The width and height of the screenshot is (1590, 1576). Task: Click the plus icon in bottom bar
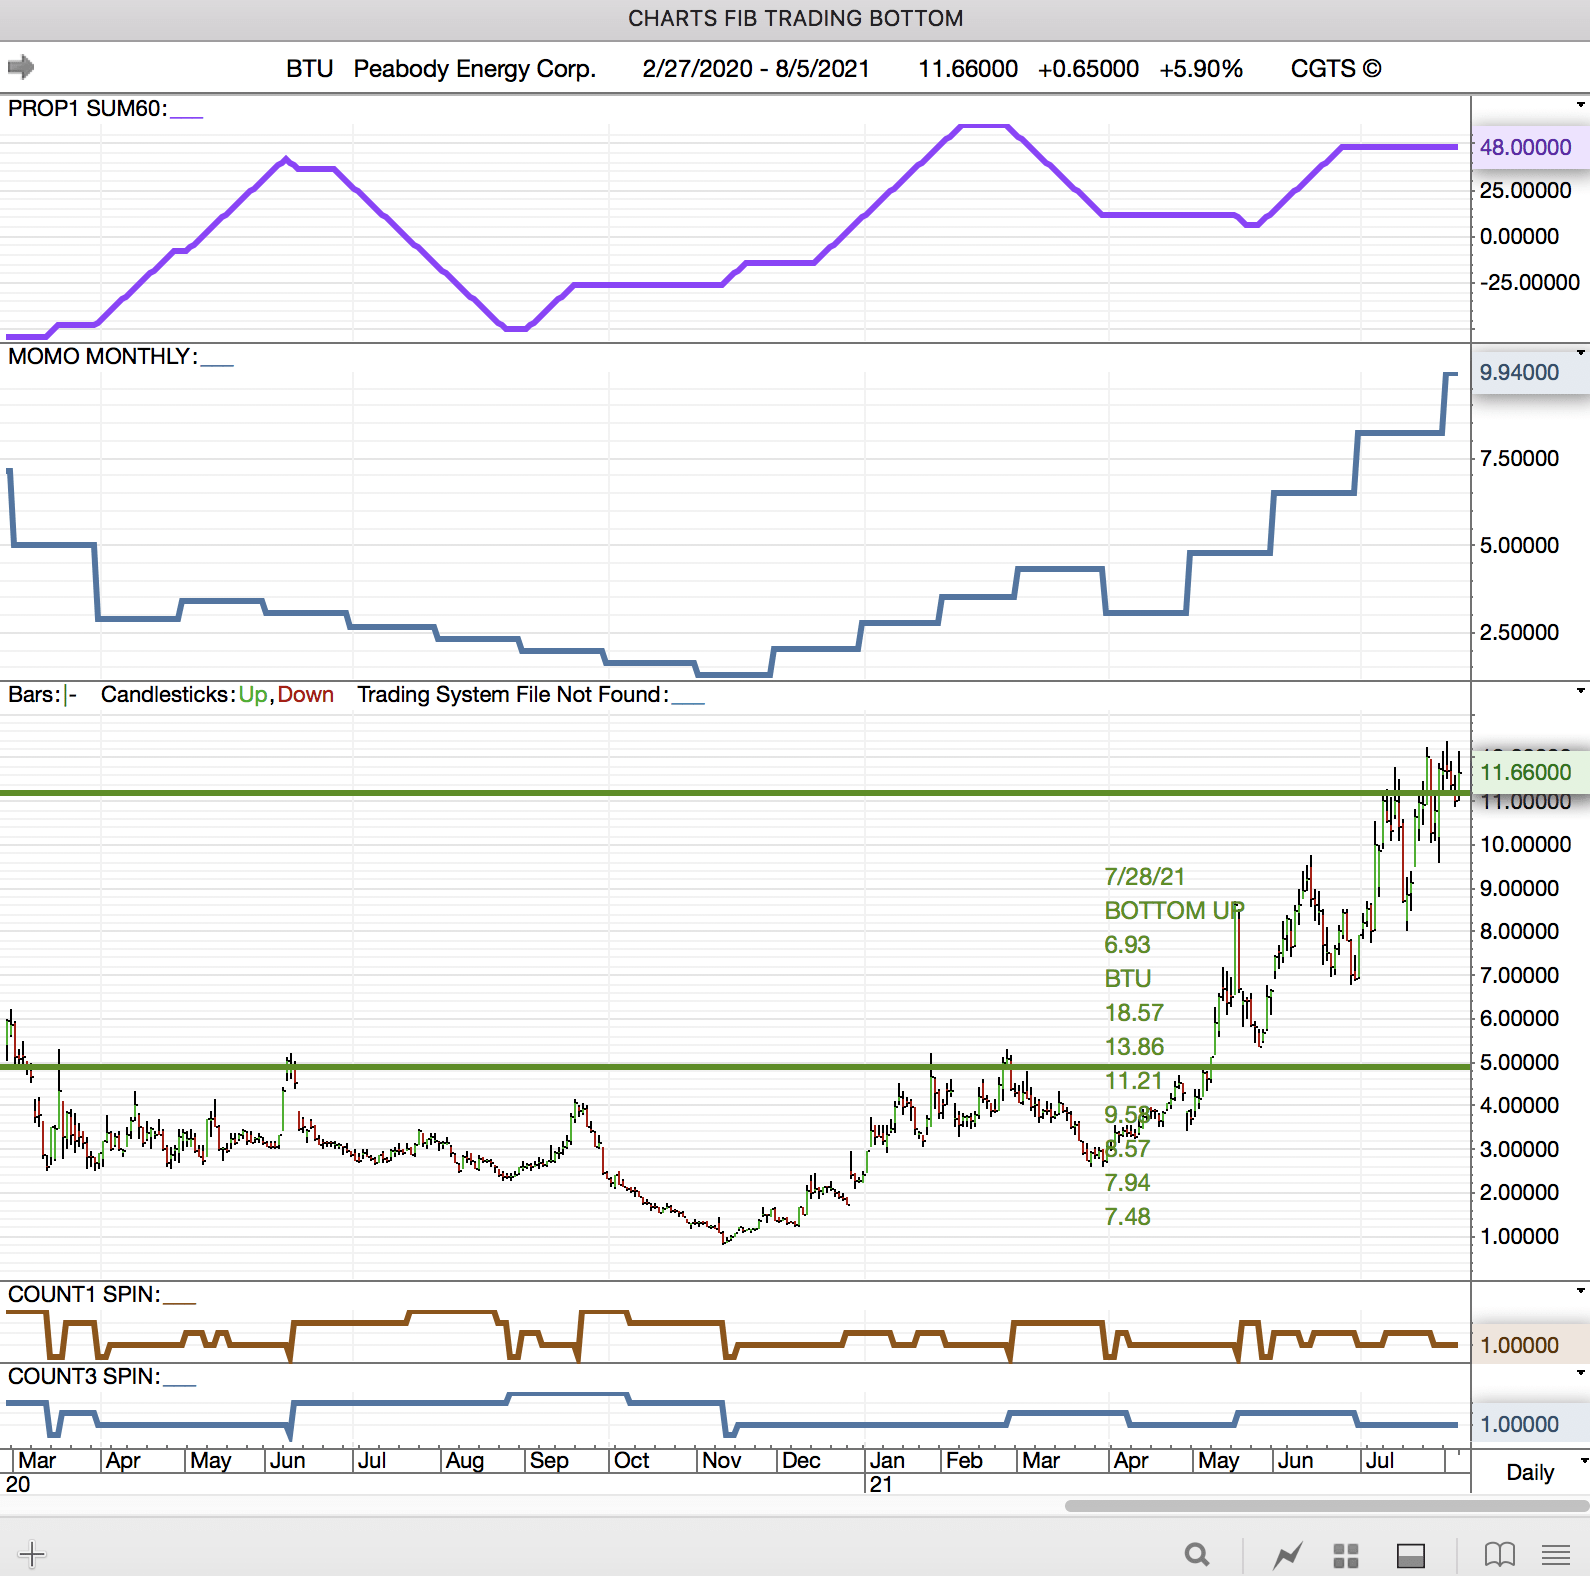(31, 1554)
